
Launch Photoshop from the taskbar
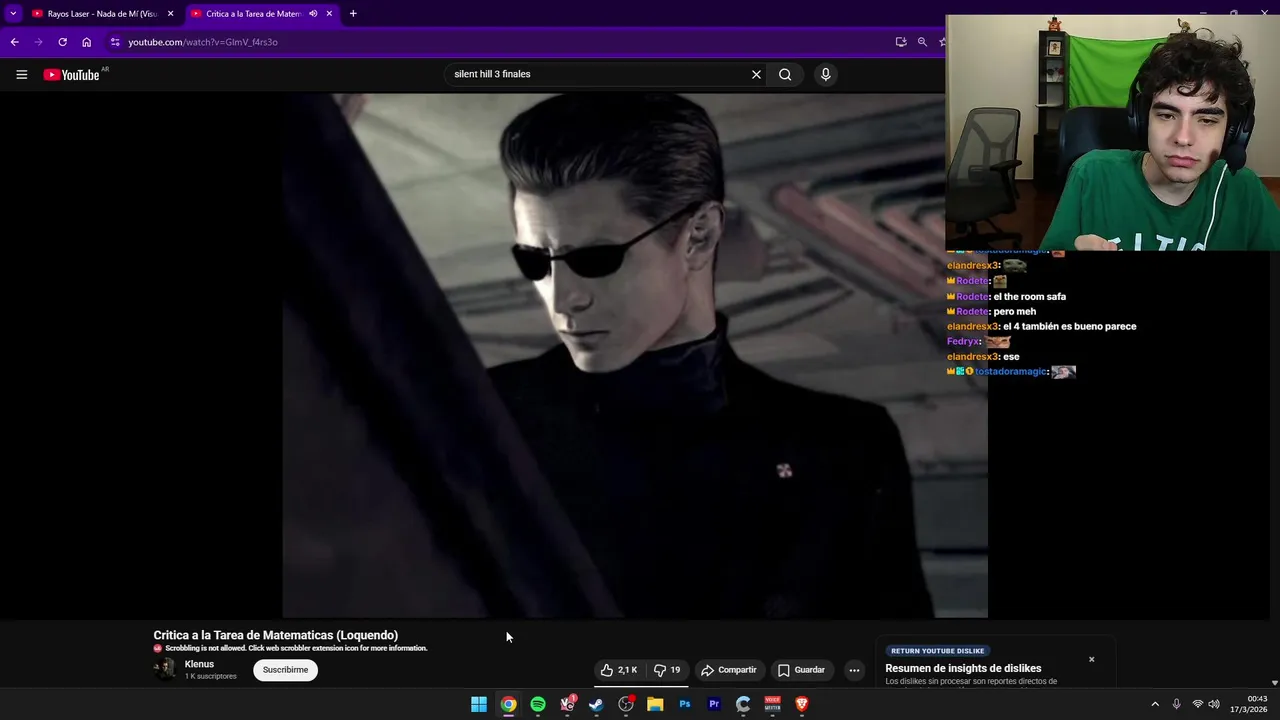coord(685,704)
